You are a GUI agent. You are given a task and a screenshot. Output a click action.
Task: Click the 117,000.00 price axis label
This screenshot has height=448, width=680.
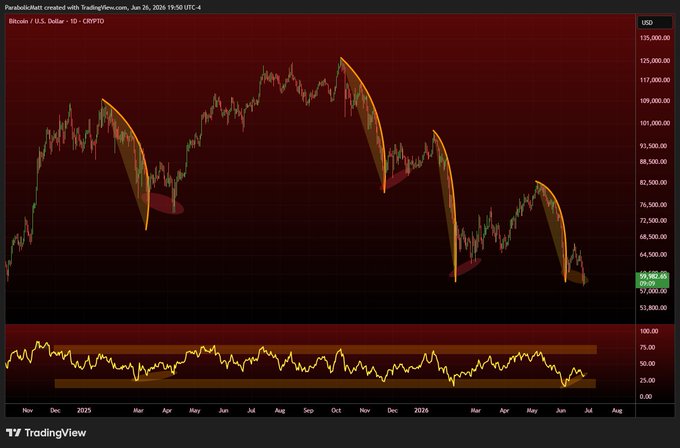654,80
